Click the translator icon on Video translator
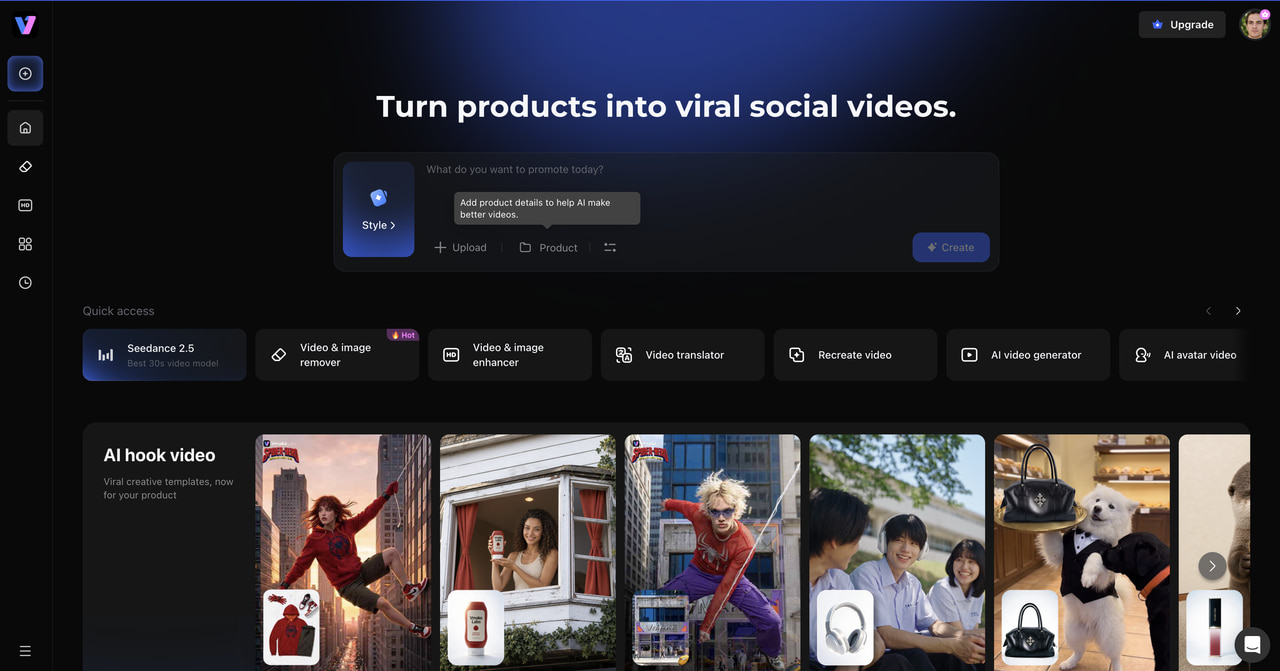The height and width of the screenshot is (671, 1280). [624, 355]
